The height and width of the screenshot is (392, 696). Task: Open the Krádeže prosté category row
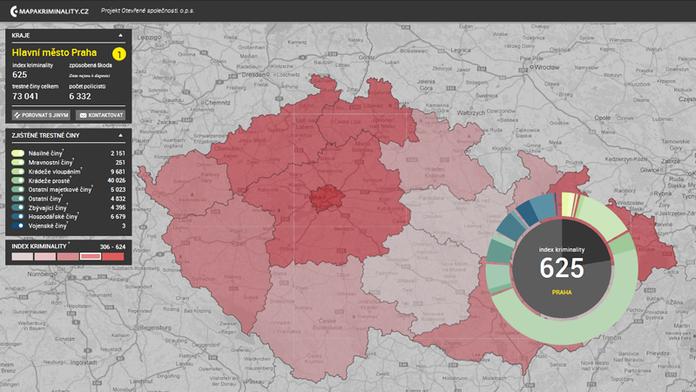68,181
